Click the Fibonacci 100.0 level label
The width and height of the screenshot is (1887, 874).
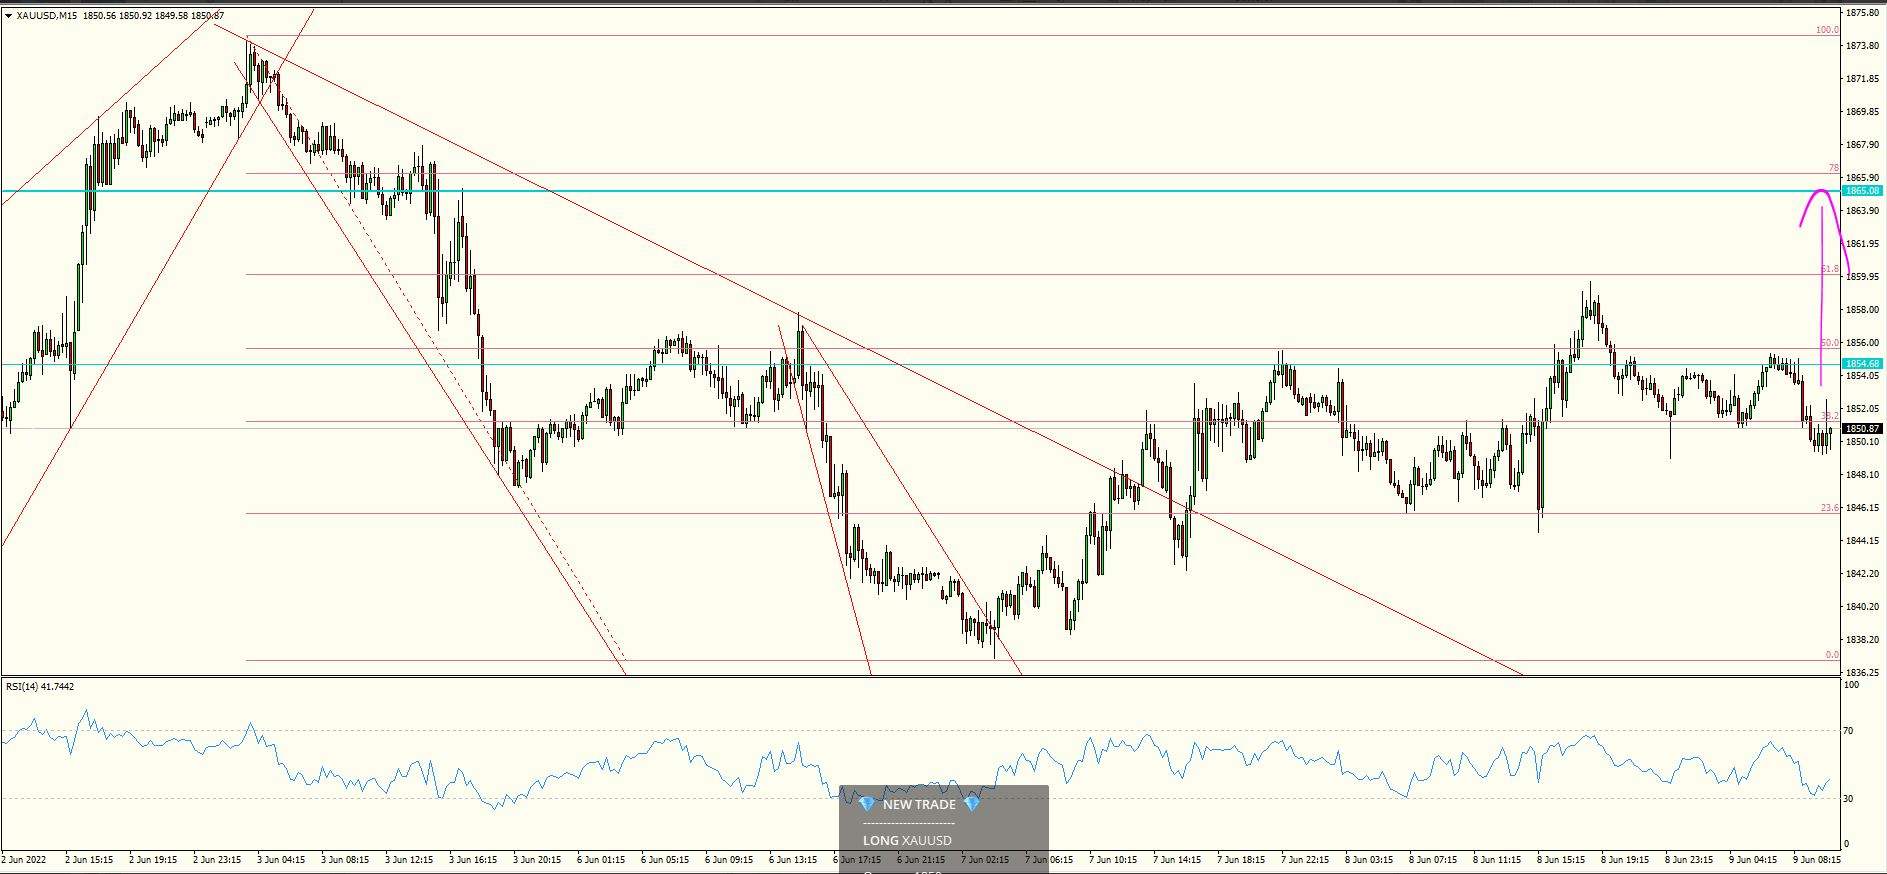click(1827, 30)
